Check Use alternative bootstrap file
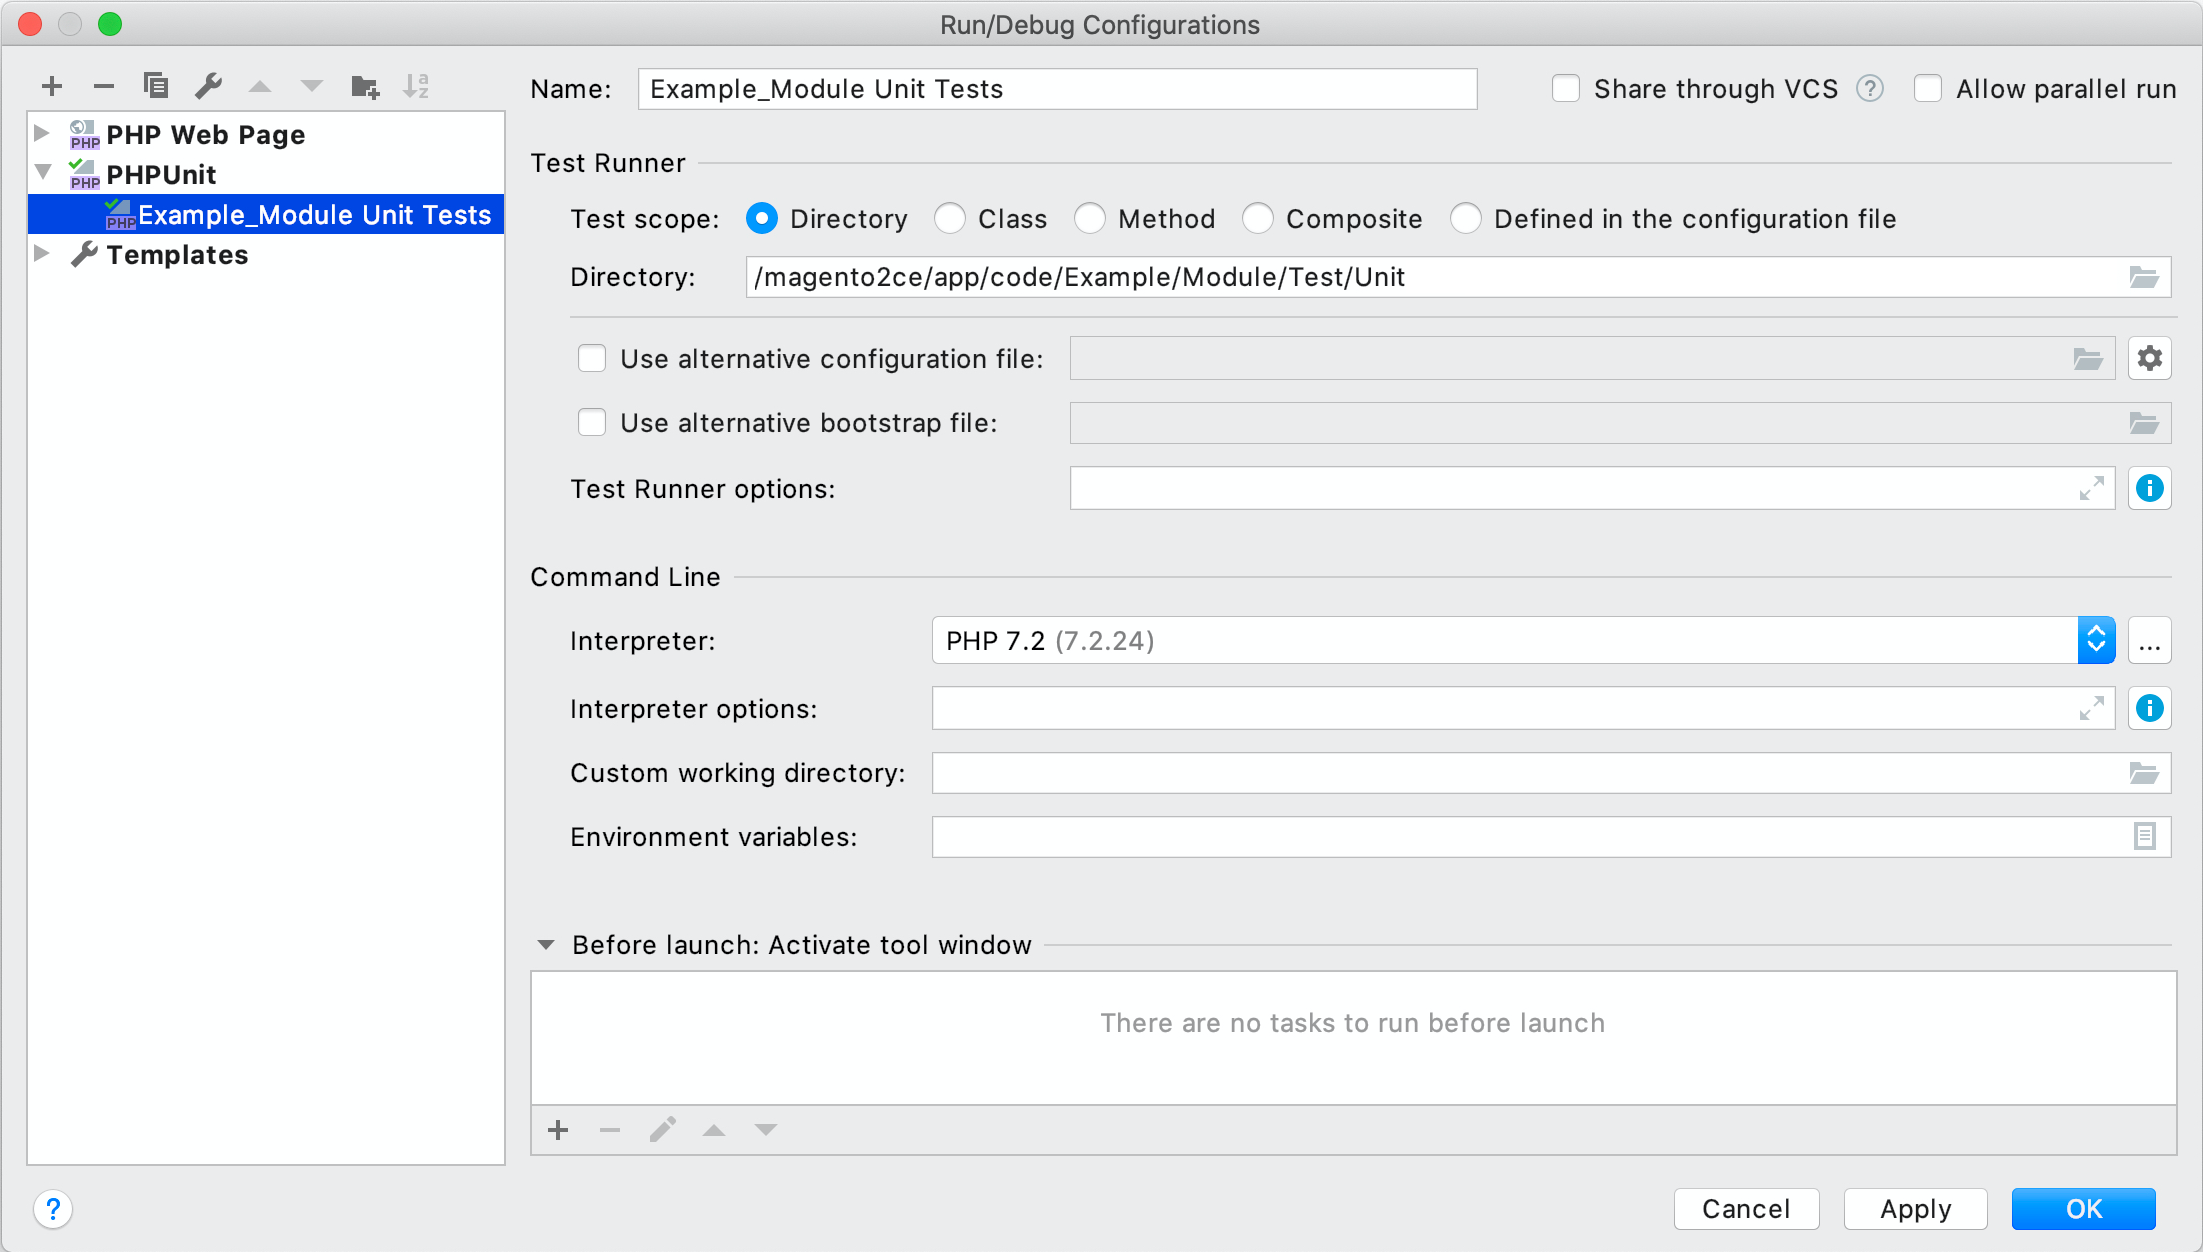The width and height of the screenshot is (2203, 1252). [x=592, y=422]
